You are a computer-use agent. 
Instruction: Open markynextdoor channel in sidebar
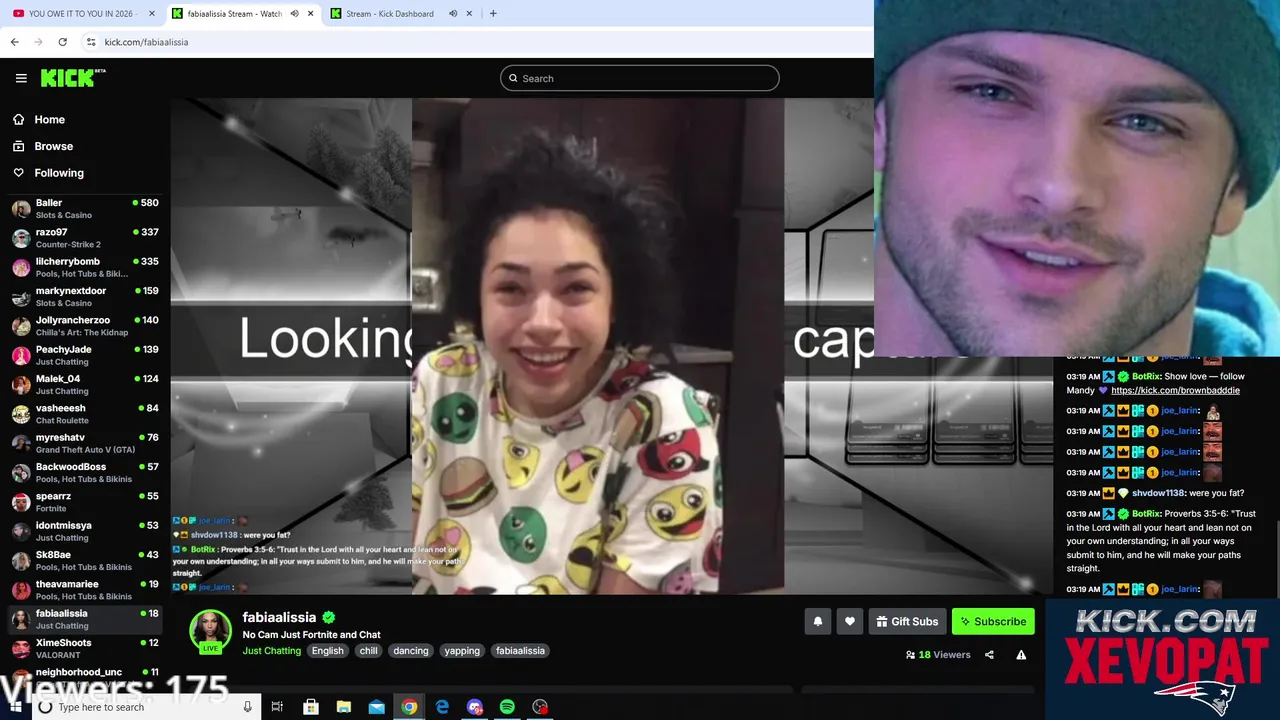pos(85,296)
